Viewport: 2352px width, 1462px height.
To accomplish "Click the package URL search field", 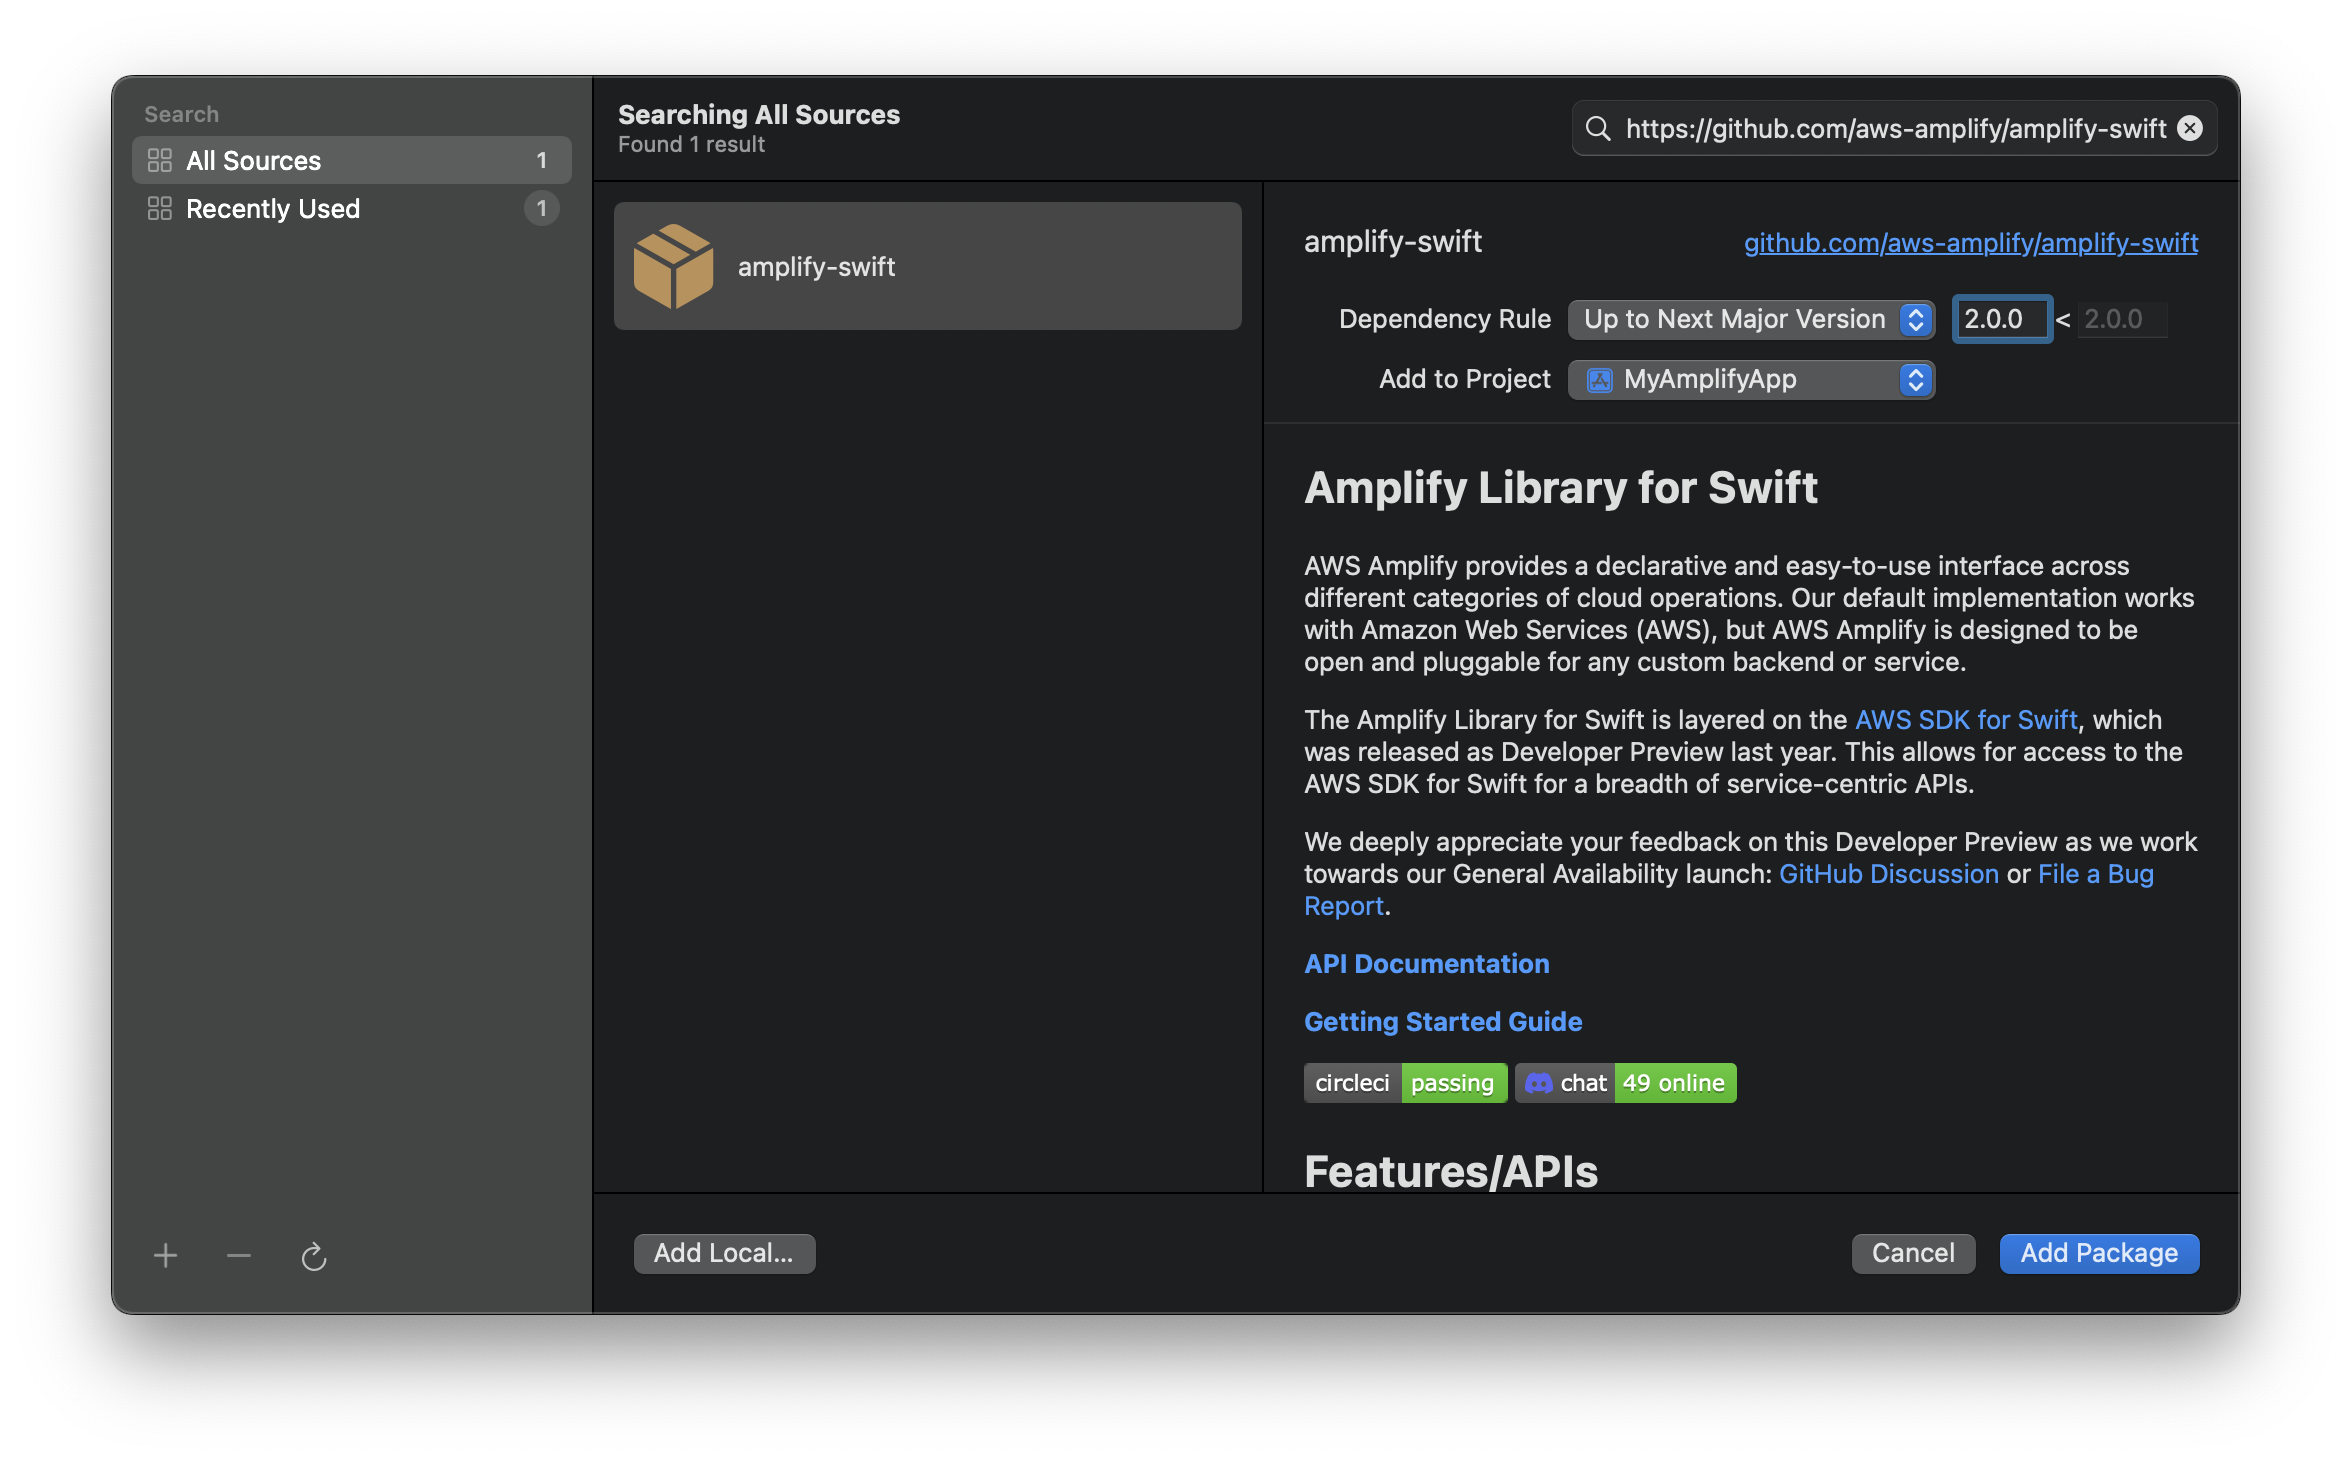I will [x=1895, y=128].
